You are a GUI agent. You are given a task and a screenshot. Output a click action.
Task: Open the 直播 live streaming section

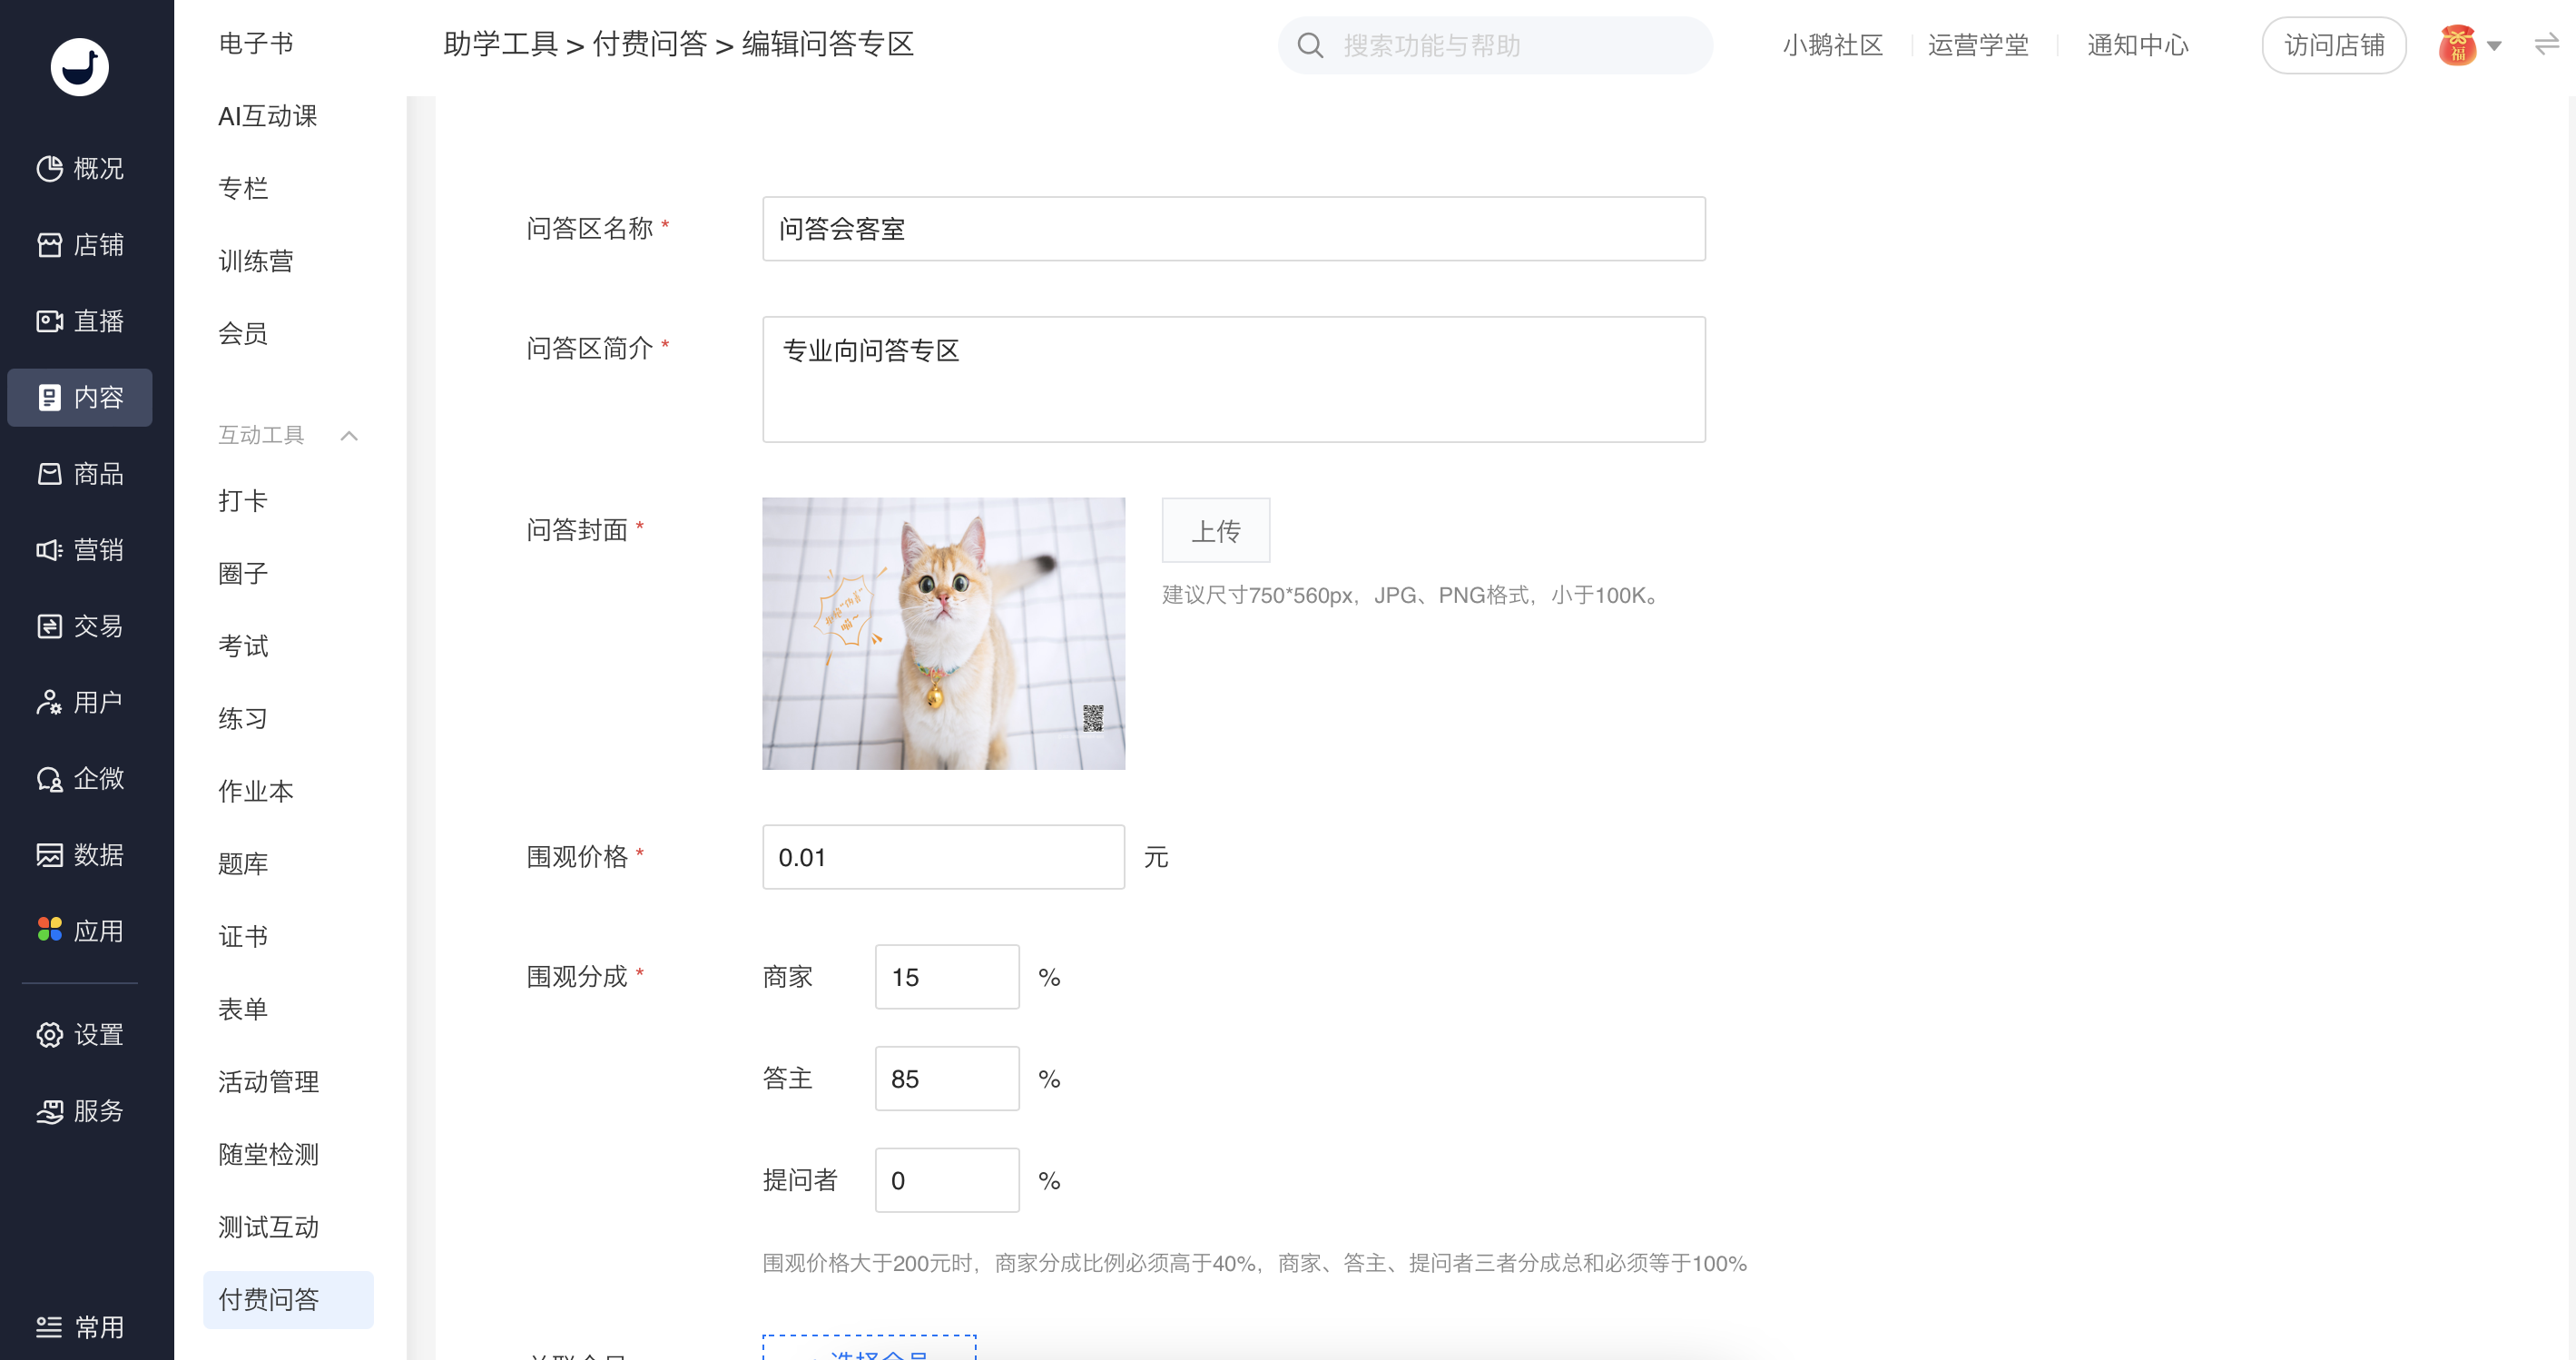click(x=80, y=321)
